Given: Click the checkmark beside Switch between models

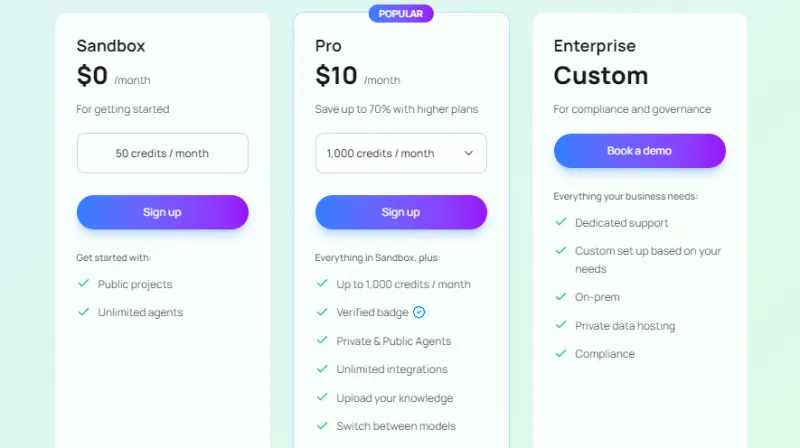Looking at the screenshot, I should pyautogui.click(x=322, y=426).
